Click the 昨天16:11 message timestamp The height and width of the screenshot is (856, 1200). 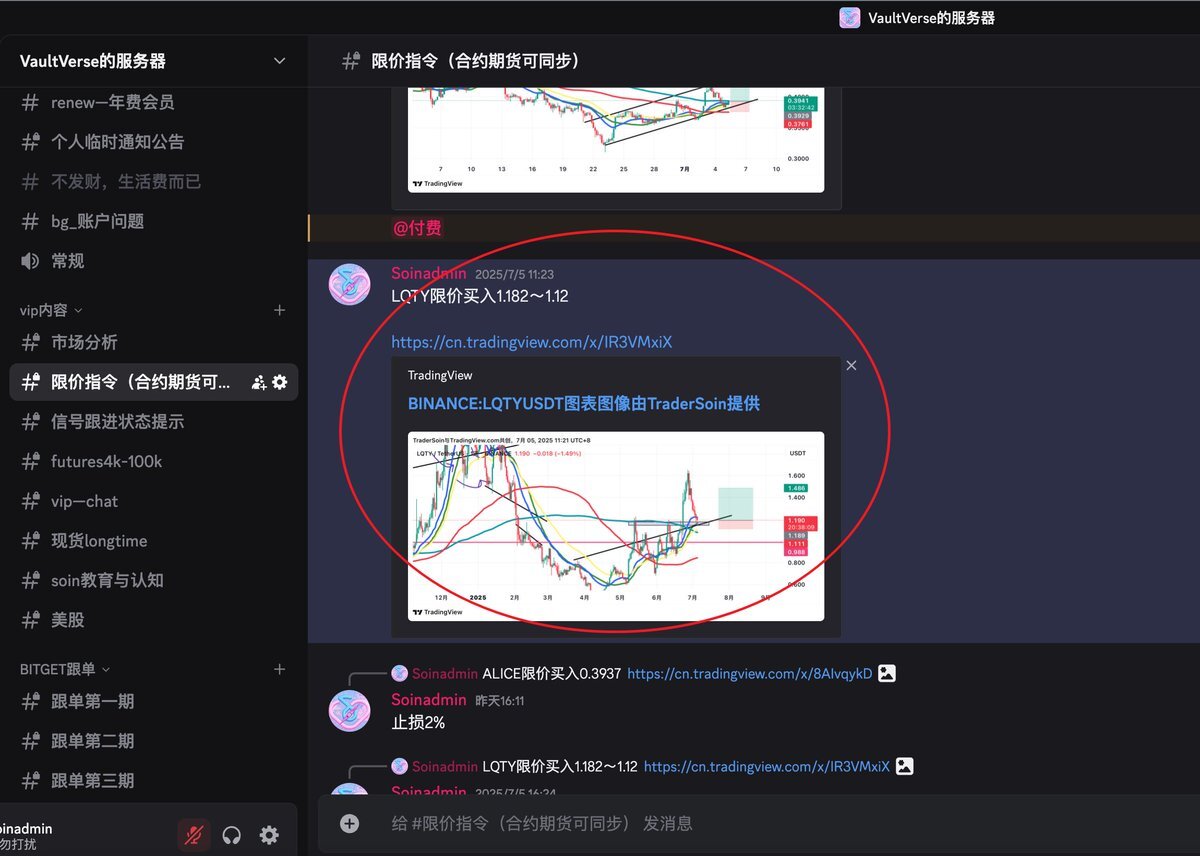pyautogui.click(x=499, y=701)
